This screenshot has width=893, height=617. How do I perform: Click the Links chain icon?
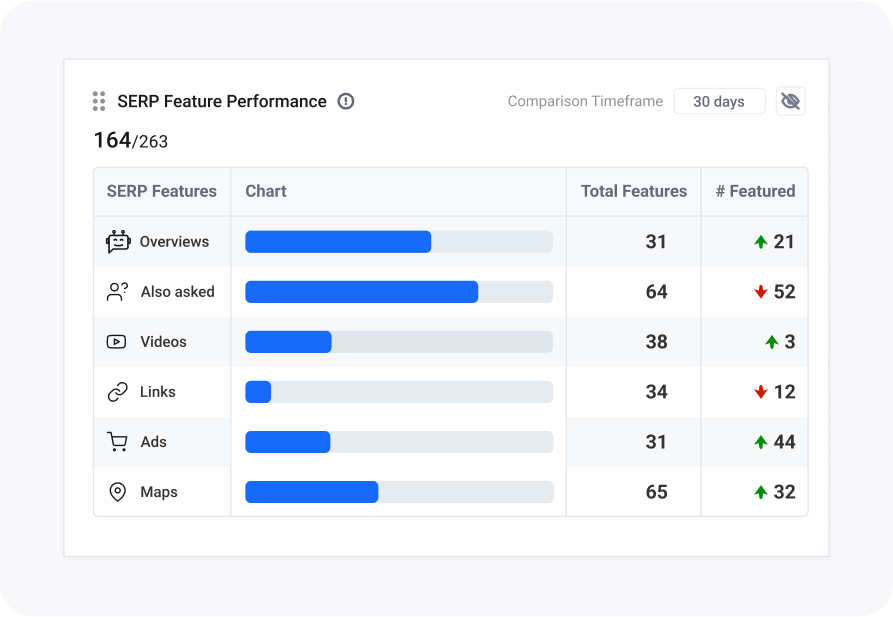pyautogui.click(x=116, y=391)
